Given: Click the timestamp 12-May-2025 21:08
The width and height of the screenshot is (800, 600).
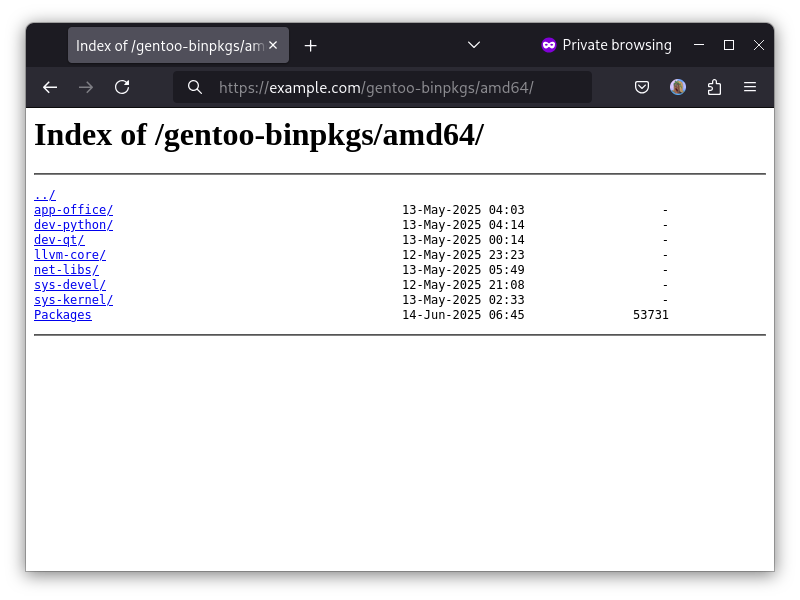Looking at the screenshot, I should (463, 285).
